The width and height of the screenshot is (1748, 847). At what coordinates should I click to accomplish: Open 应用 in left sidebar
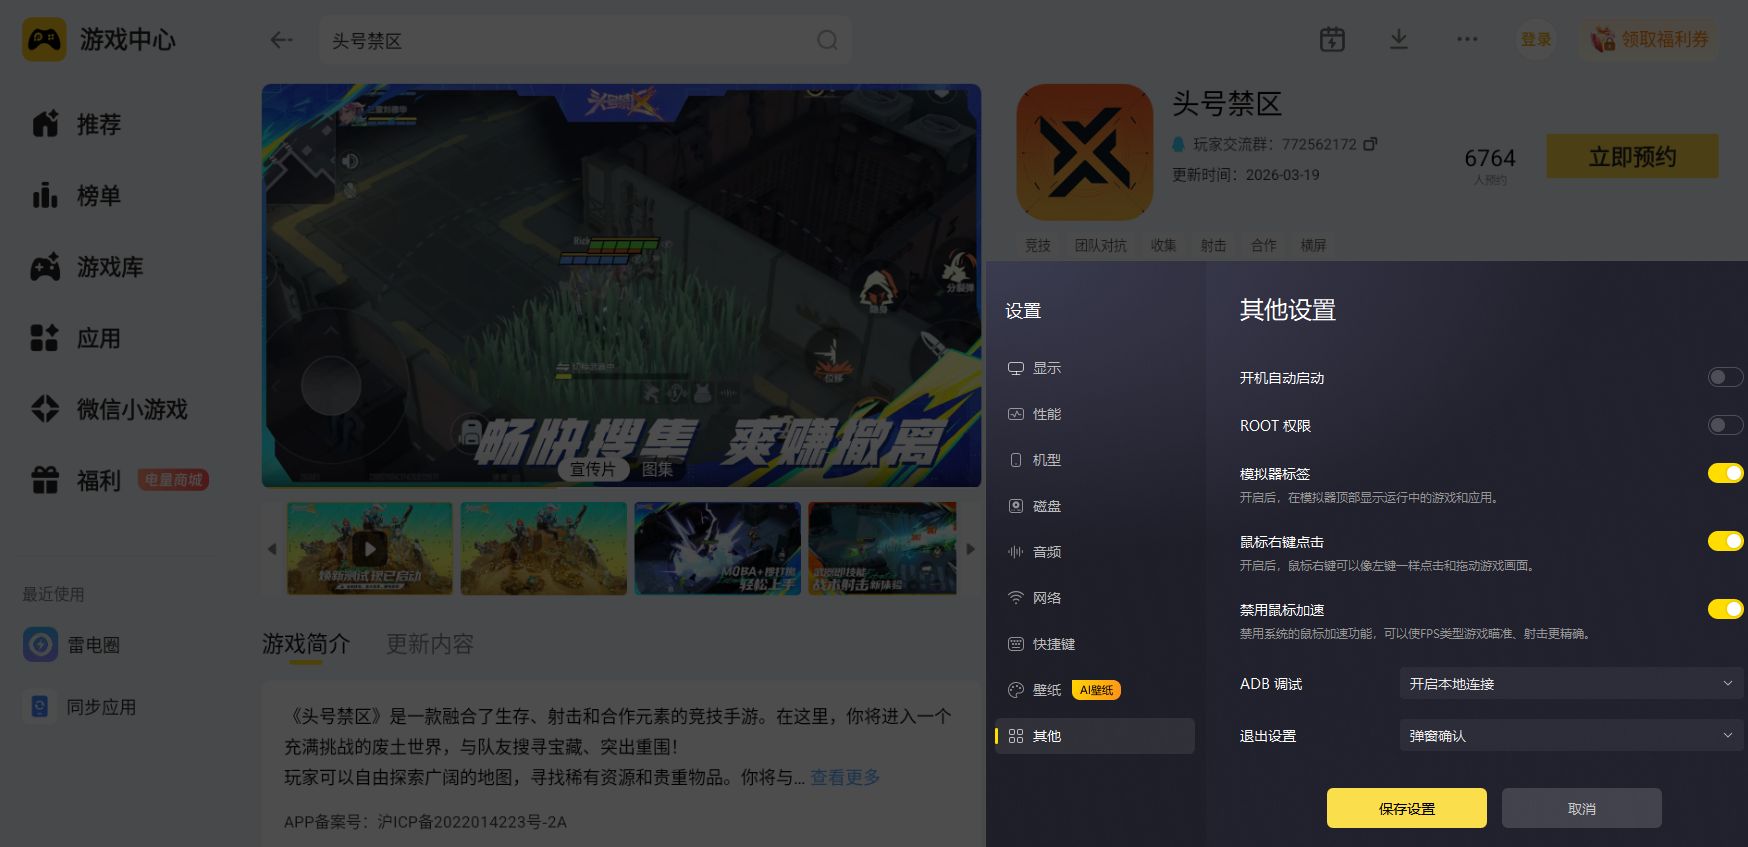coord(76,338)
